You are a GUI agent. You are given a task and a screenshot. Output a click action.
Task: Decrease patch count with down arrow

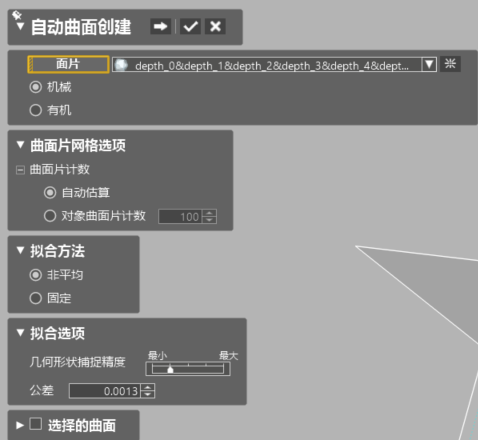point(209,220)
